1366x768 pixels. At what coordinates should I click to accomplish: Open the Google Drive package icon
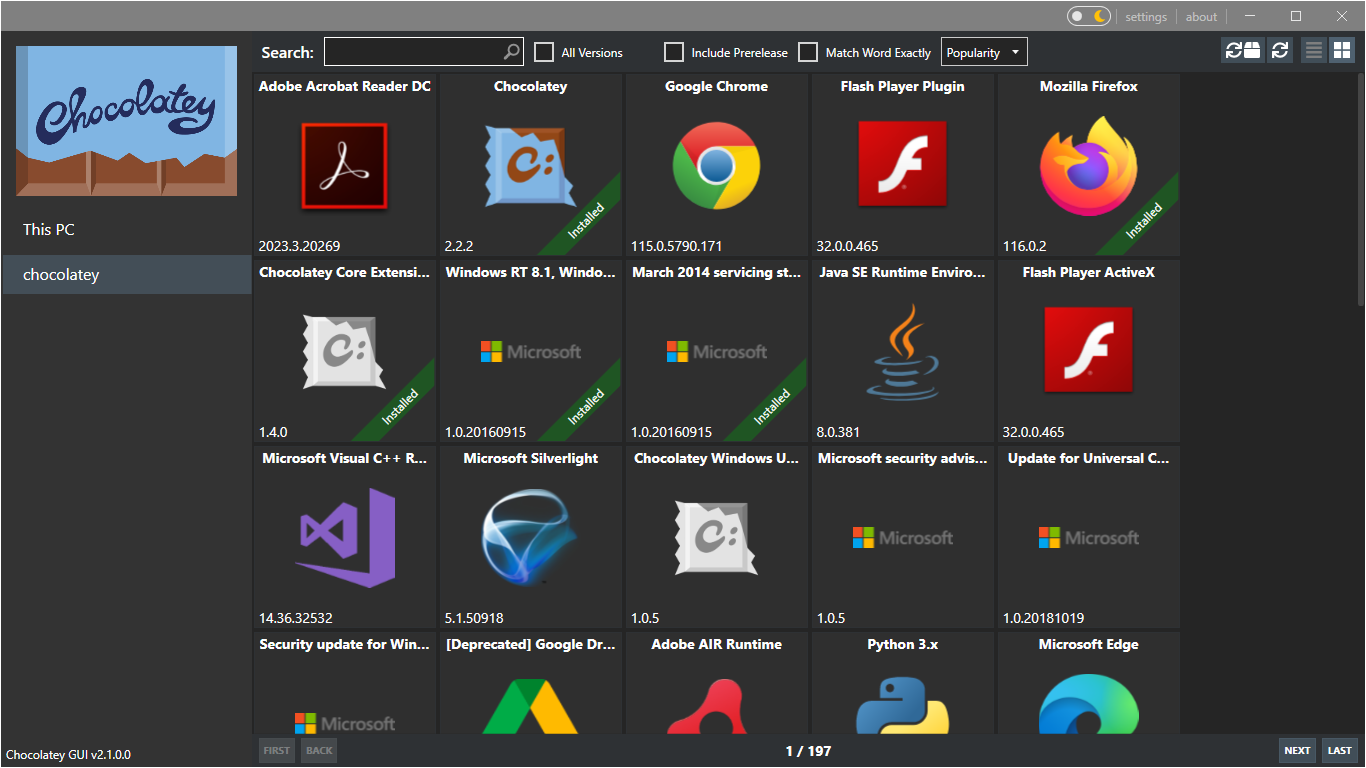[530, 706]
